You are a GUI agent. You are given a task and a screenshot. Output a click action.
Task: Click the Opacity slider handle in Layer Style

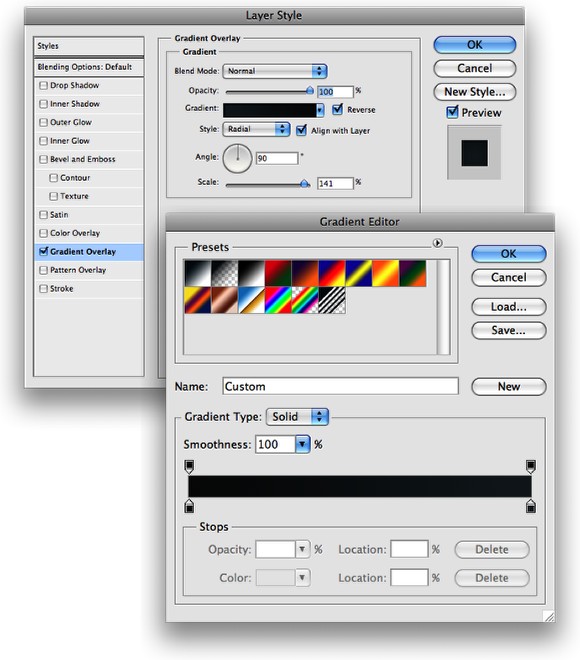point(310,90)
